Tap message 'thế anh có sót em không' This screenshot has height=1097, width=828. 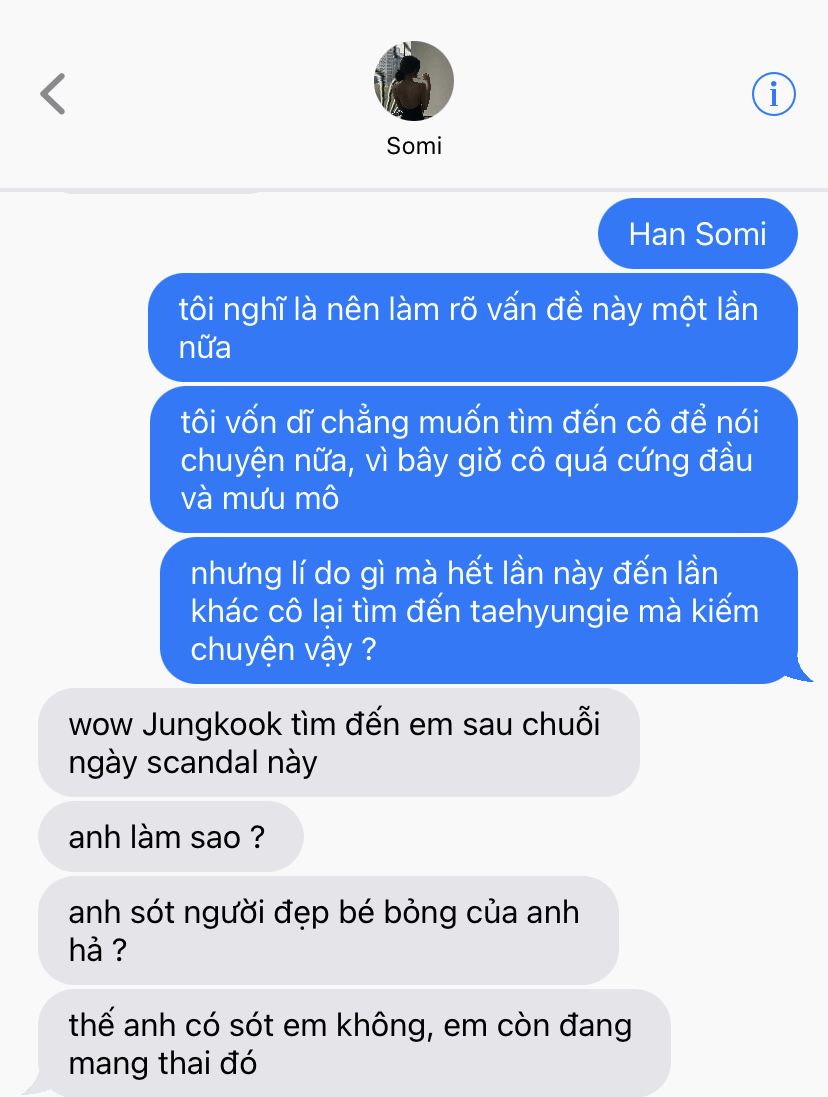coord(354,1043)
